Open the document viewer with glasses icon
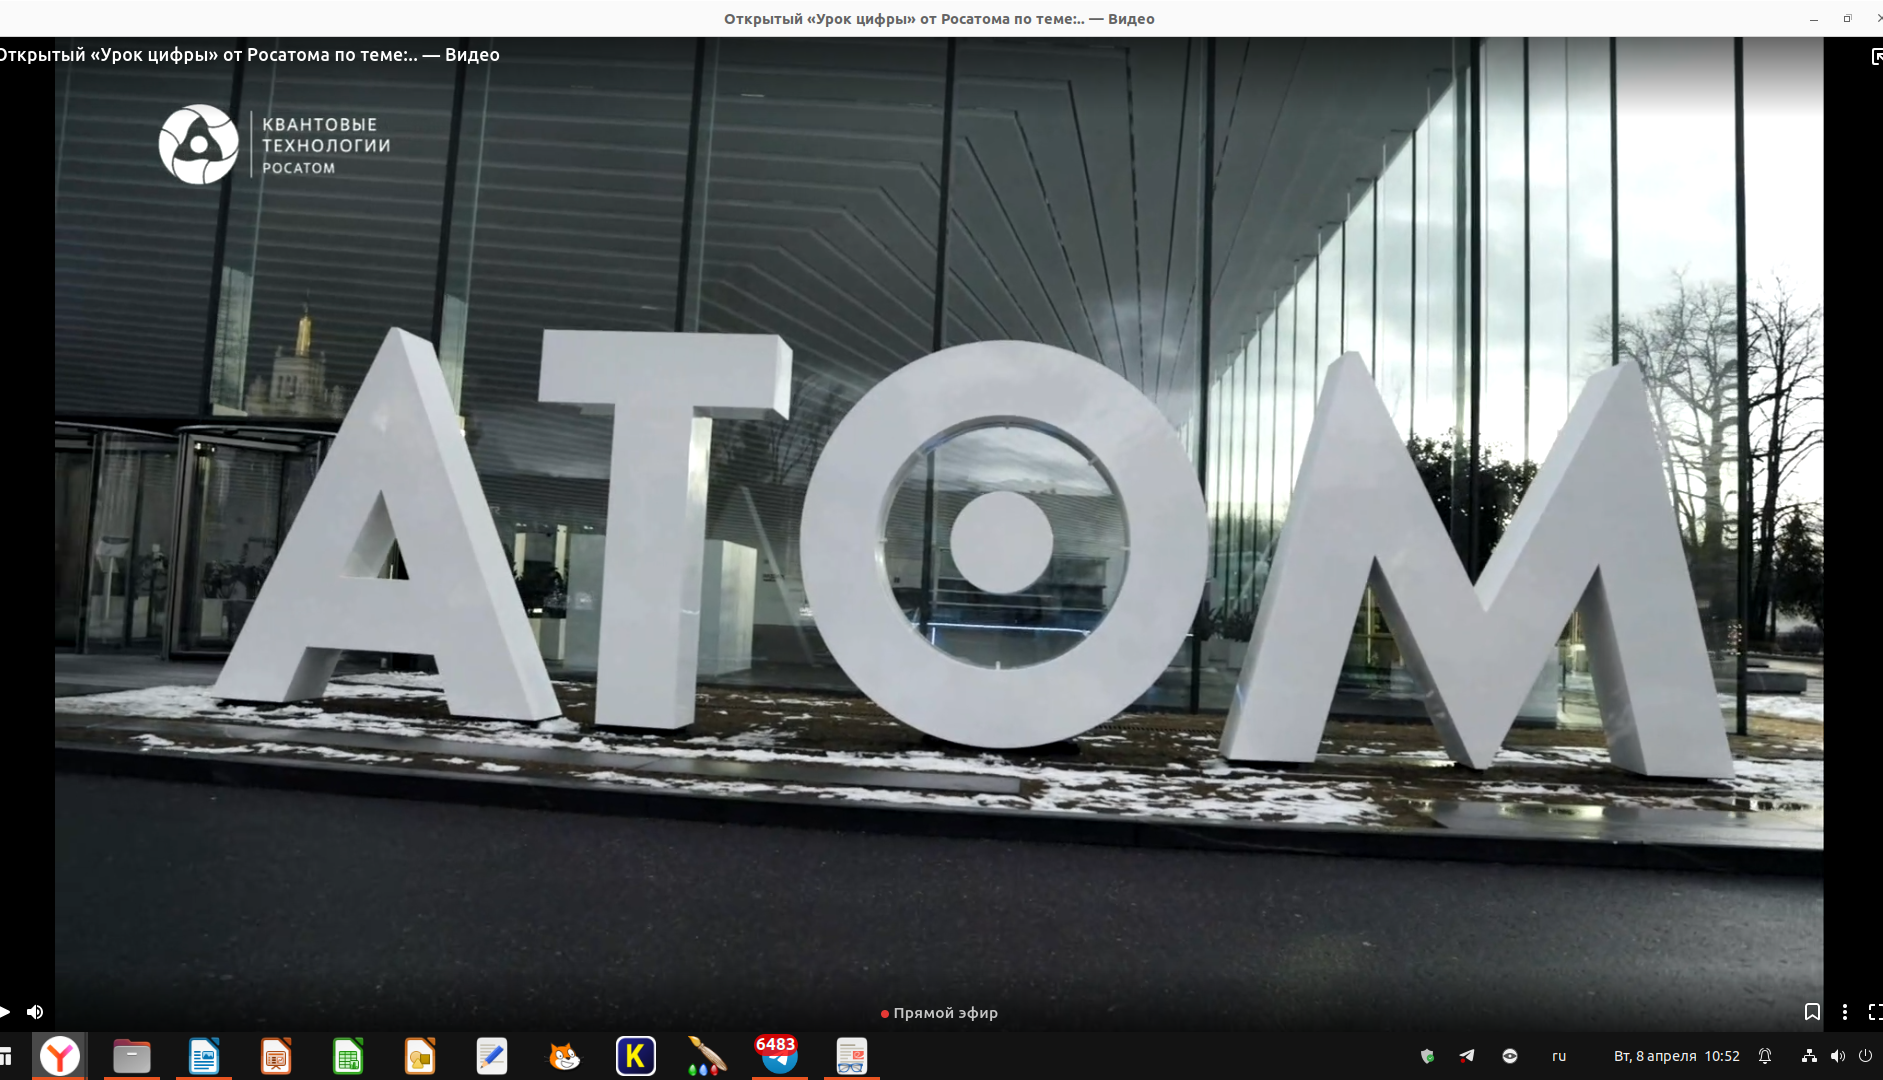1883x1080 pixels. 851,1056
